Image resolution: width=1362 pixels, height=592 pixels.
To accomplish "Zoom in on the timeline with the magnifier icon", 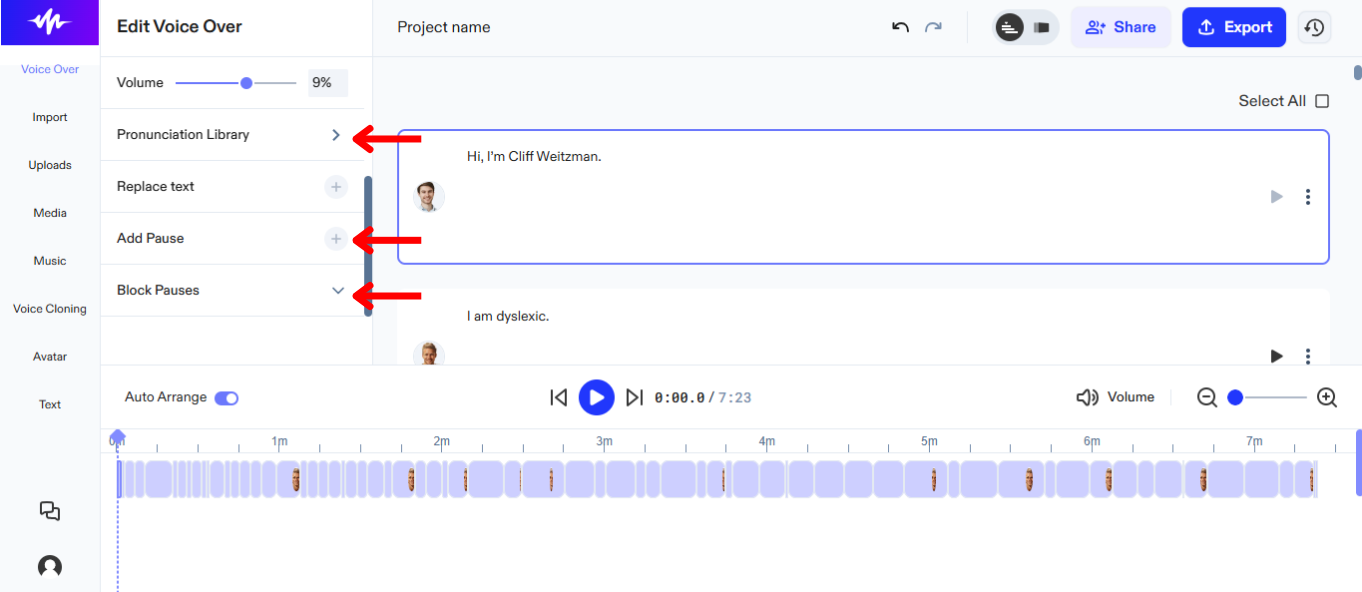I will (1326, 397).
